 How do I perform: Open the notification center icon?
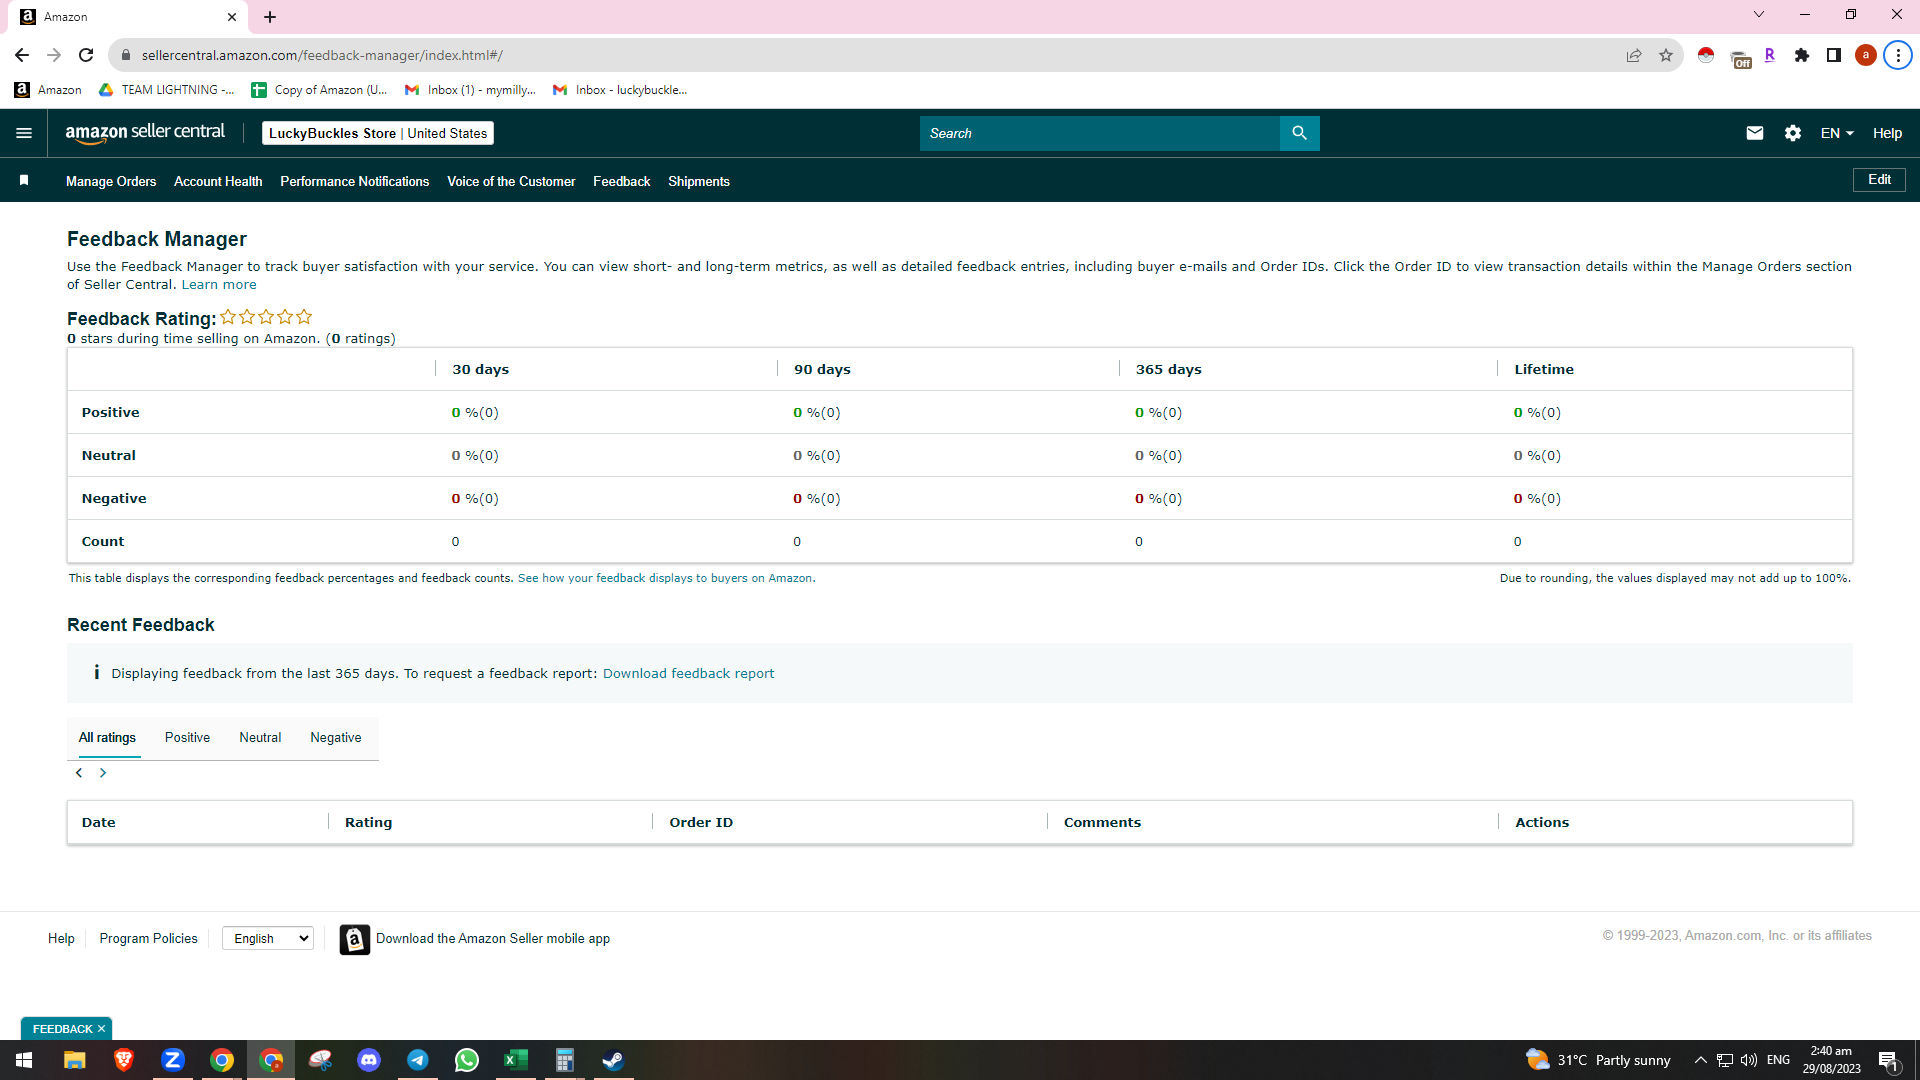click(1889, 1060)
